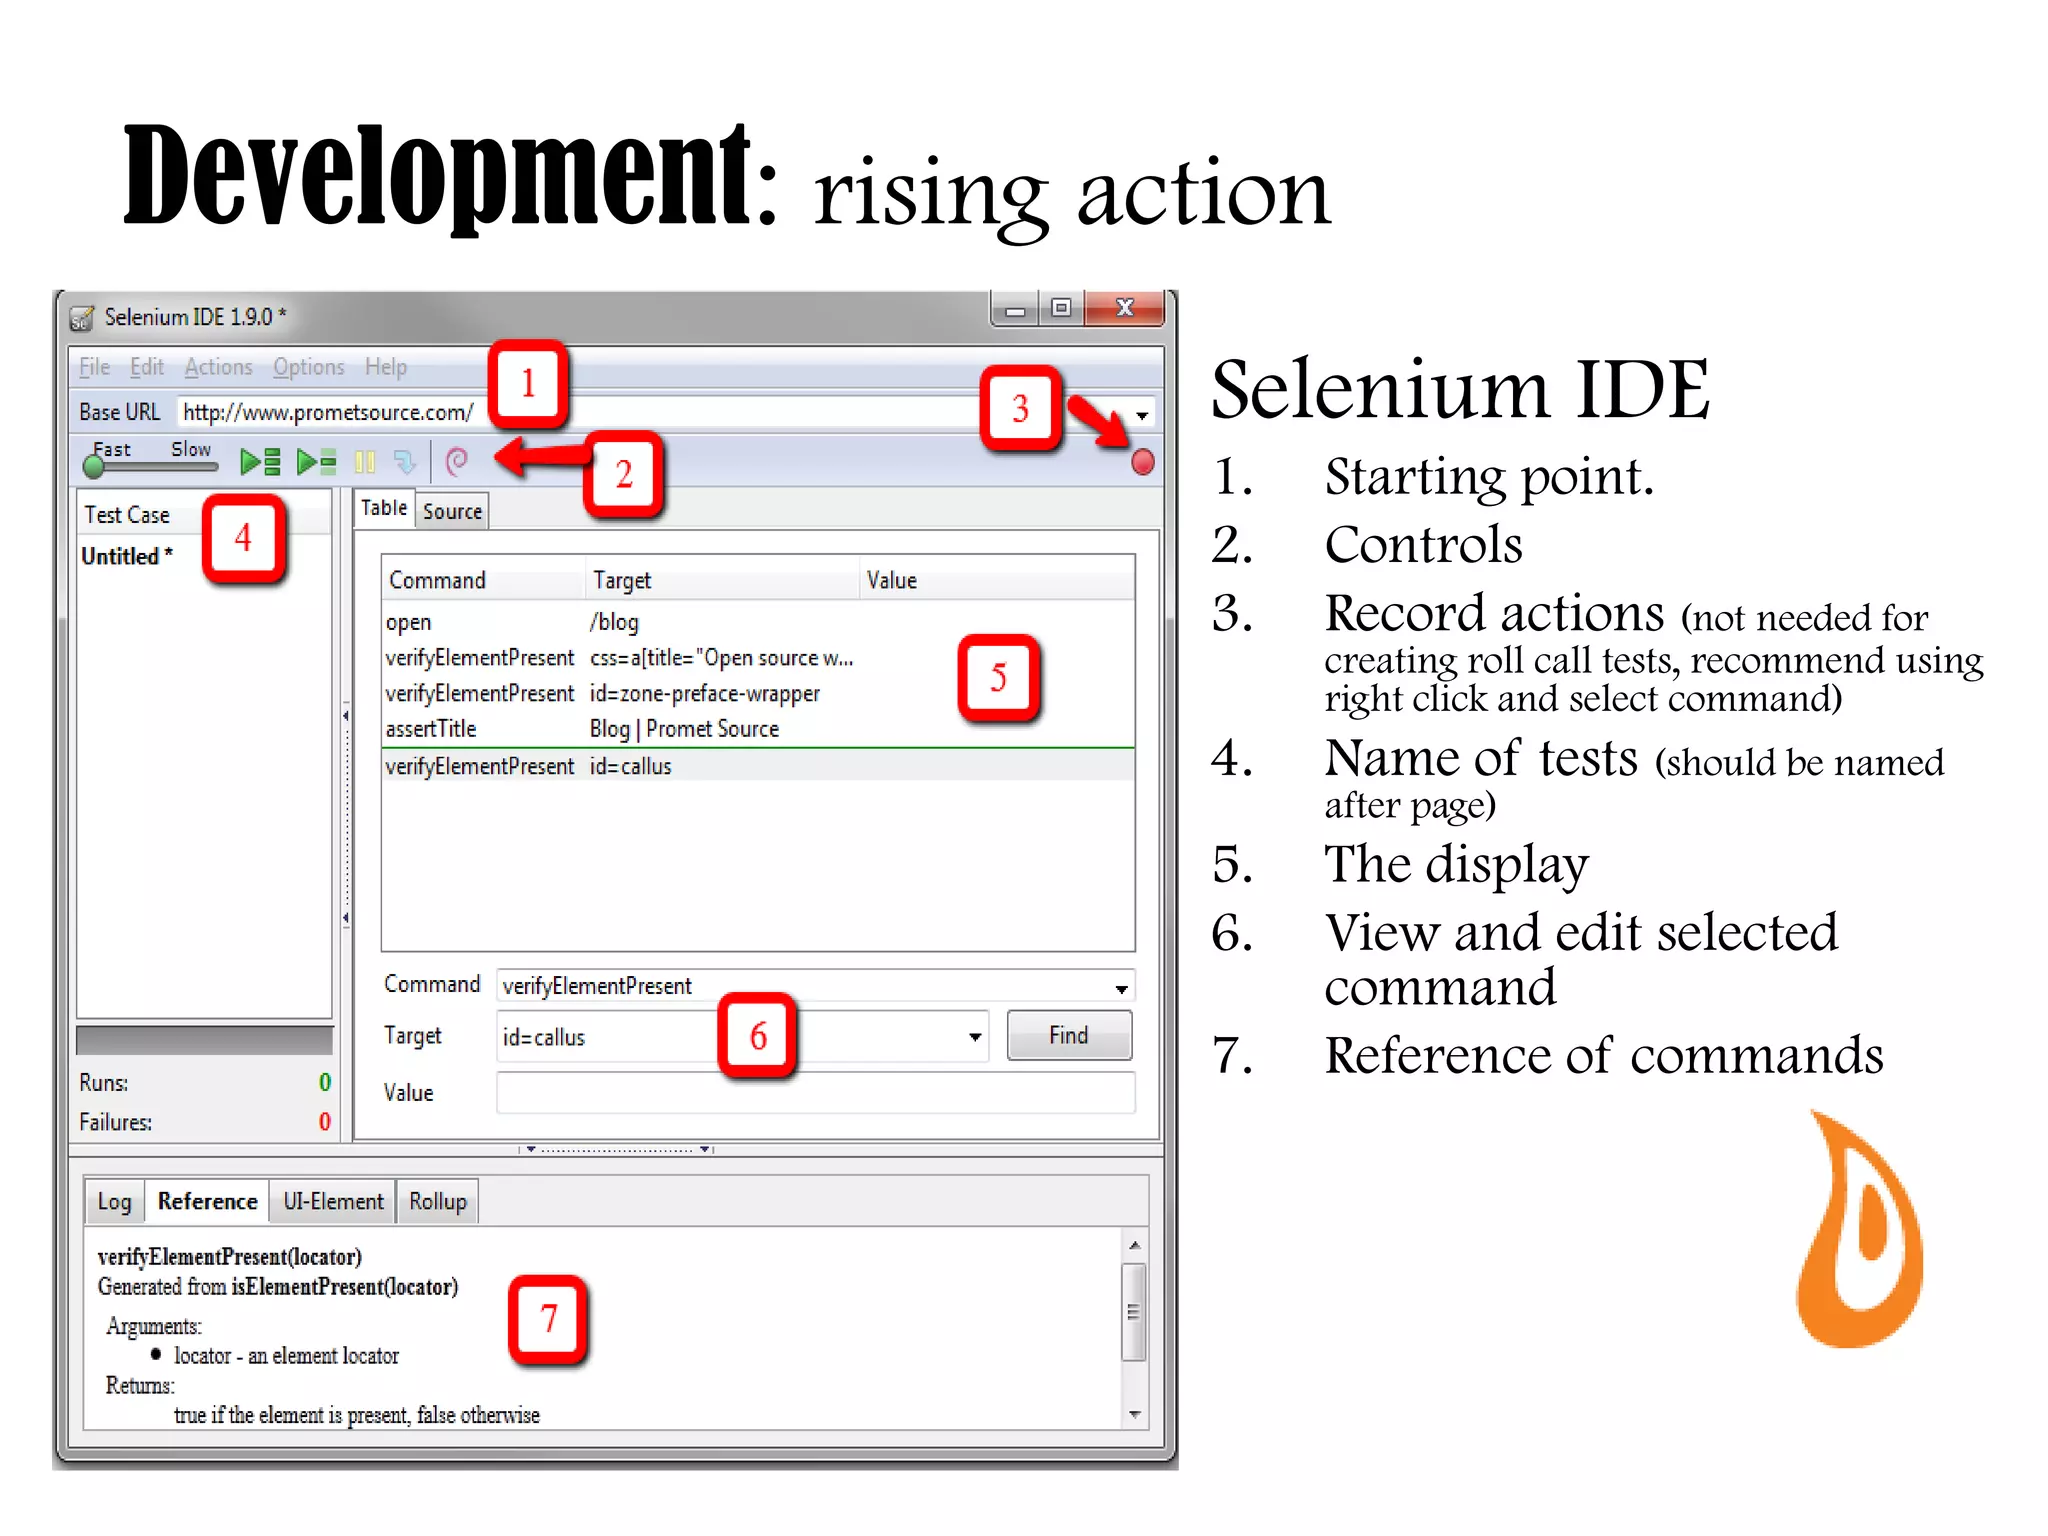
Task: Click the Target column header
Action: (722, 580)
